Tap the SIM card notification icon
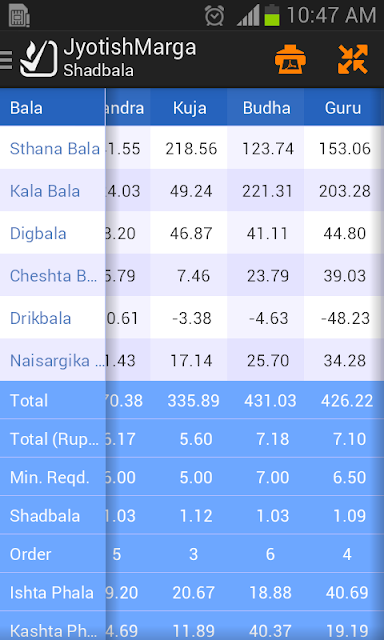Screen dimensions: 384x640 [x=19, y=16]
